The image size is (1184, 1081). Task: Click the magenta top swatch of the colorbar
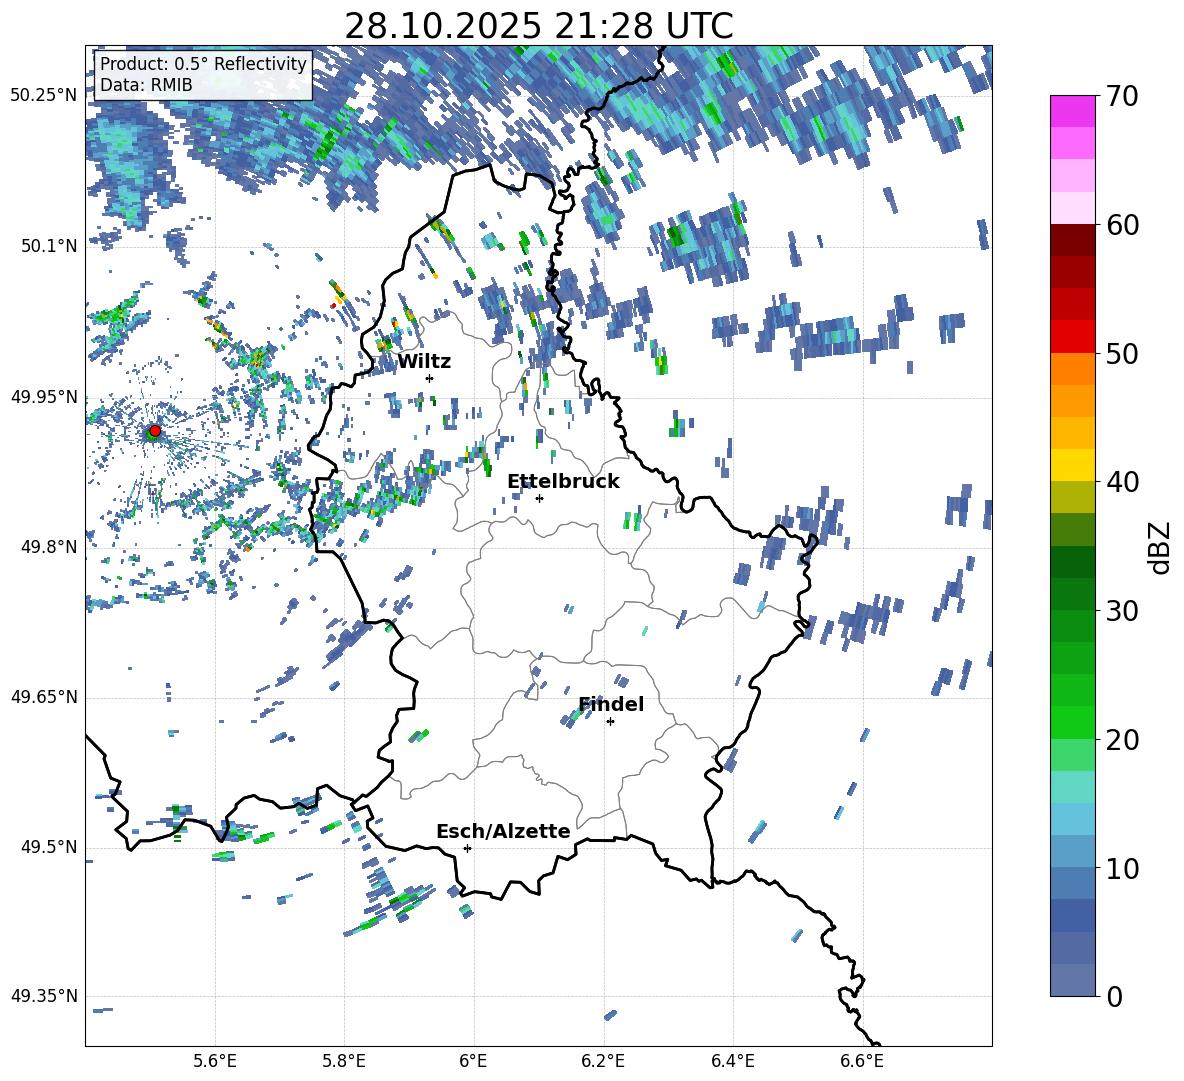pyautogui.click(x=1072, y=111)
